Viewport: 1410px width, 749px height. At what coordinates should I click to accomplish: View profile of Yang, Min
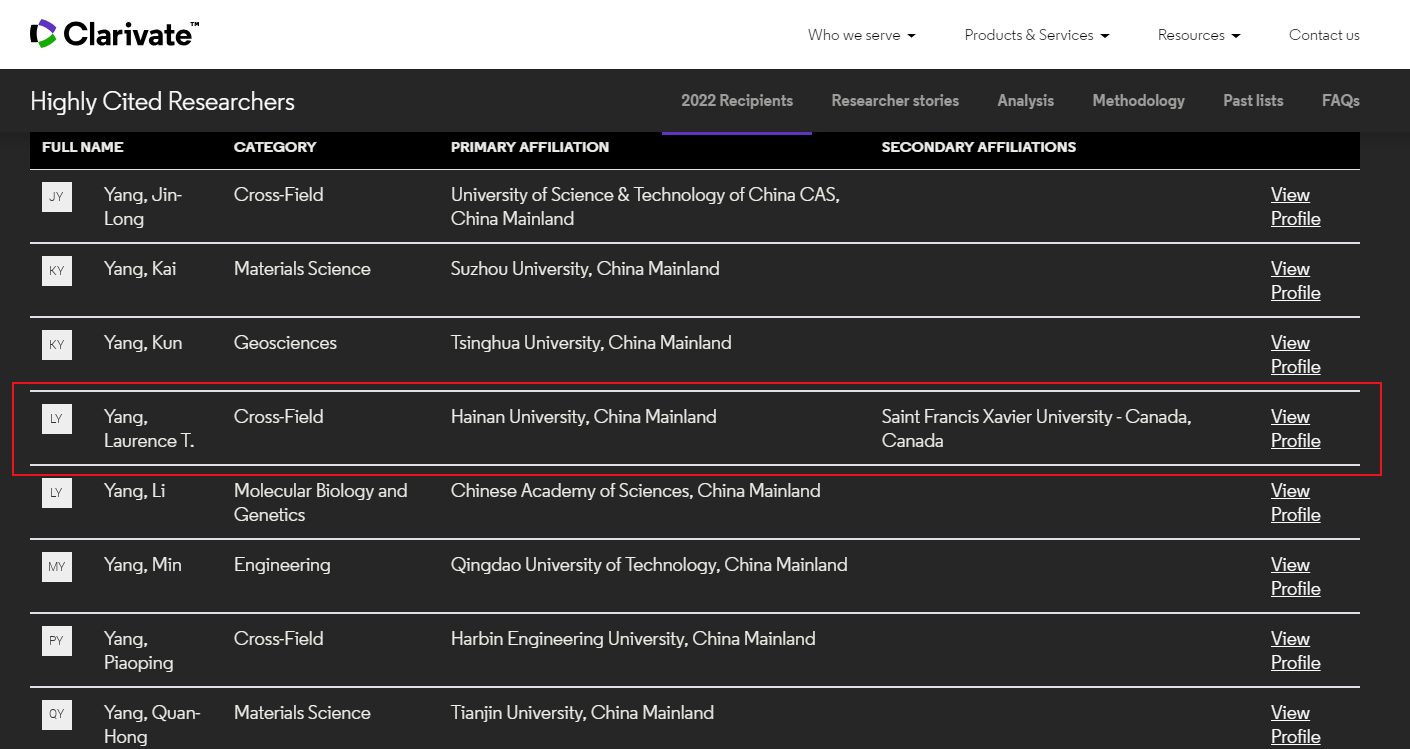[x=1295, y=577]
